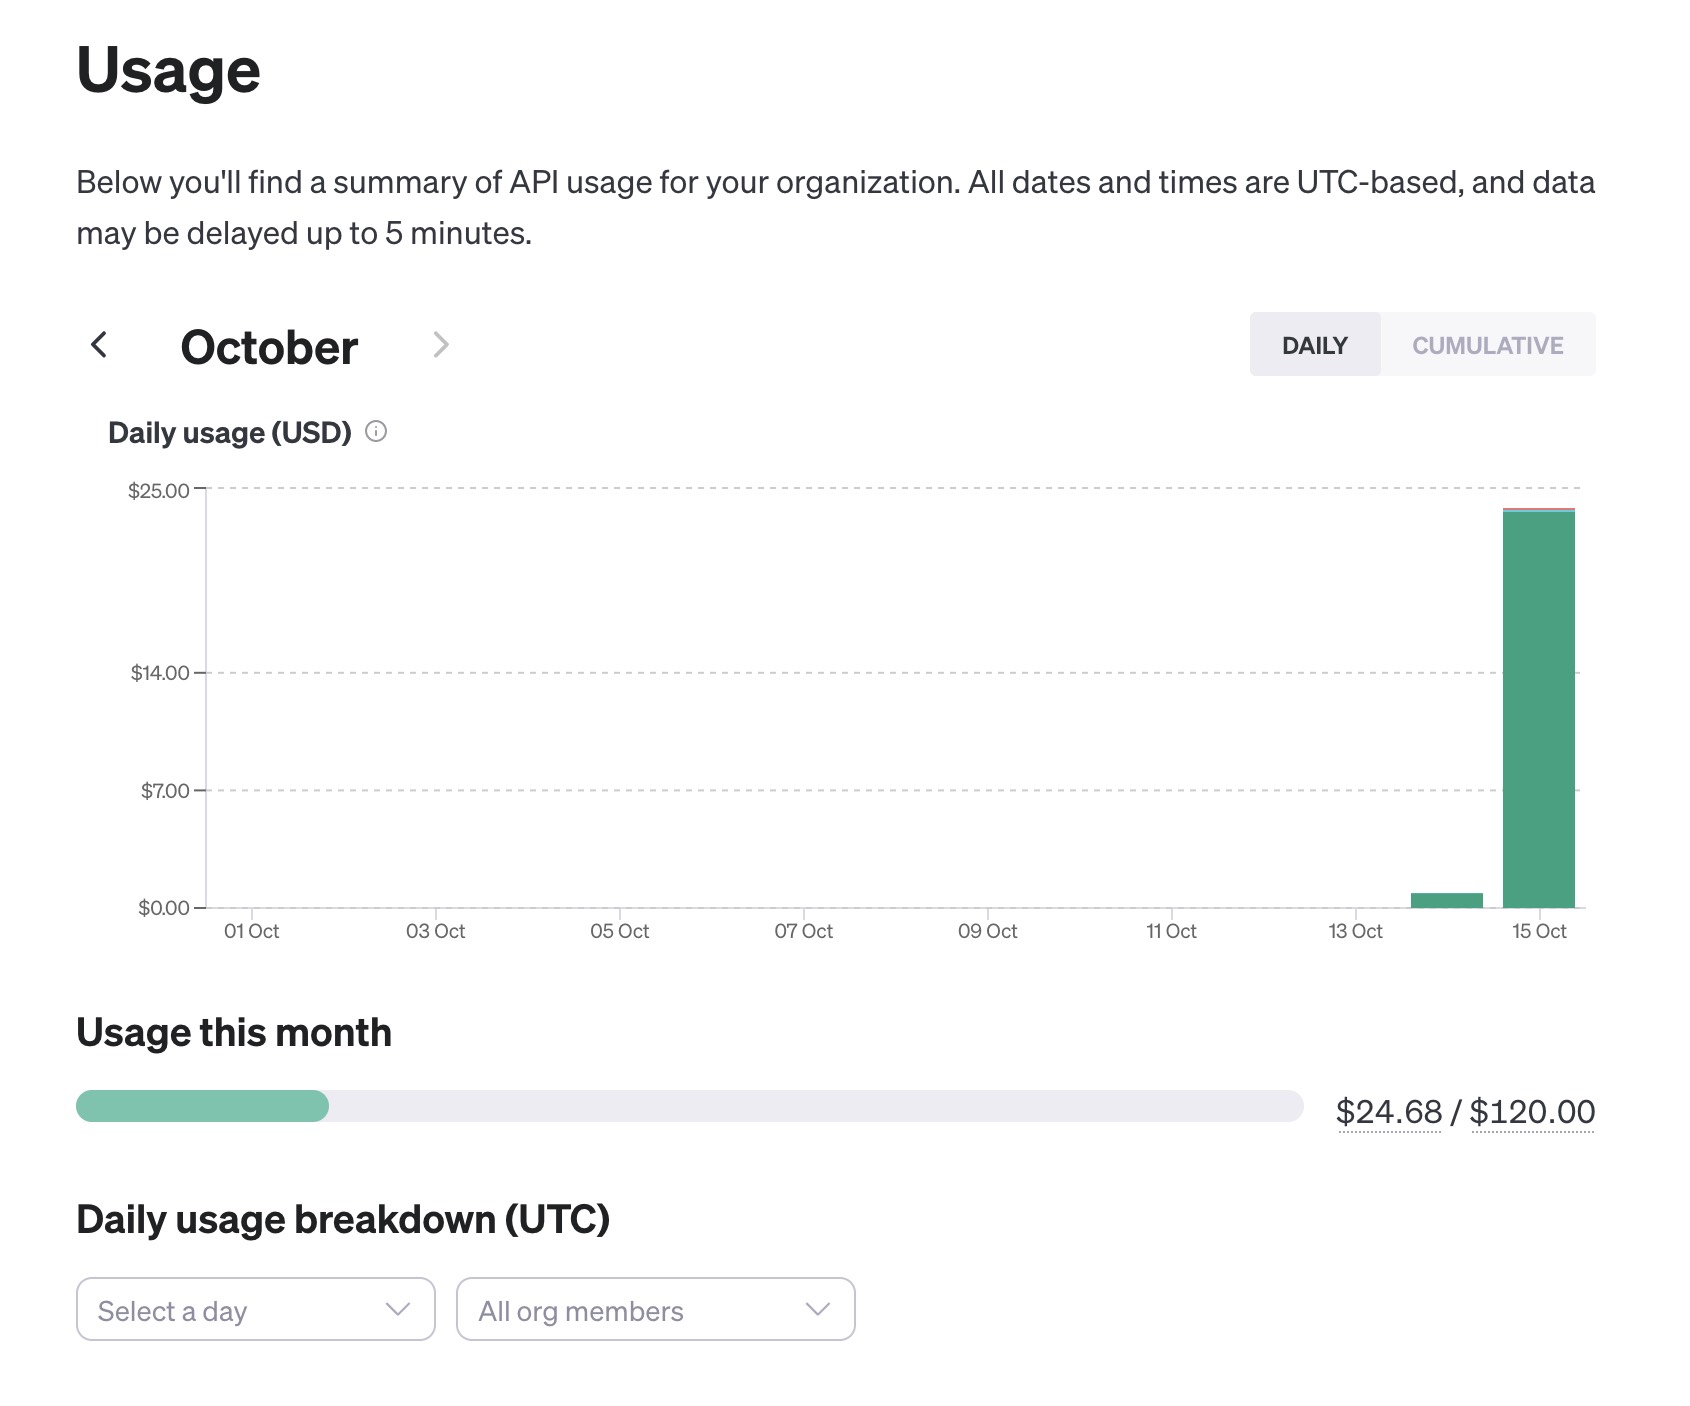Click the chevron arrow in Select a day box
This screenshot has height=1406, width=1690.
click(398, 1309)
